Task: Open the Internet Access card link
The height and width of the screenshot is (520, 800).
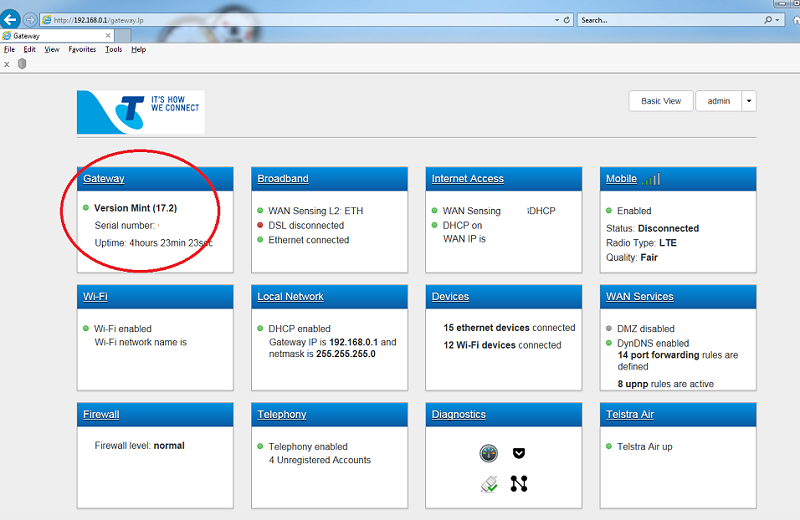Action: click(x=467, y=179)
